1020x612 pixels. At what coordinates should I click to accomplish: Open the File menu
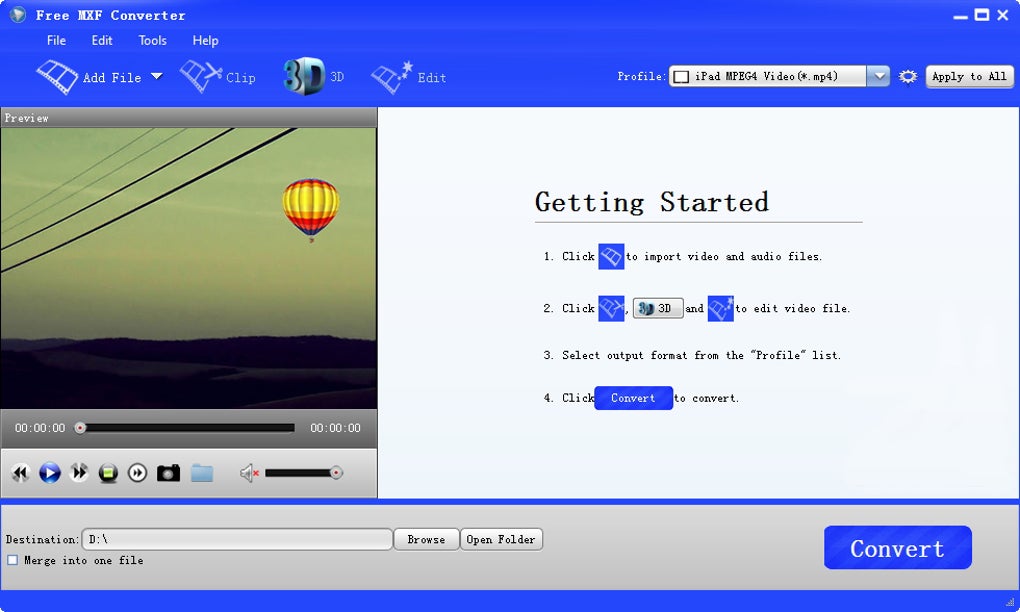(56, 40)
